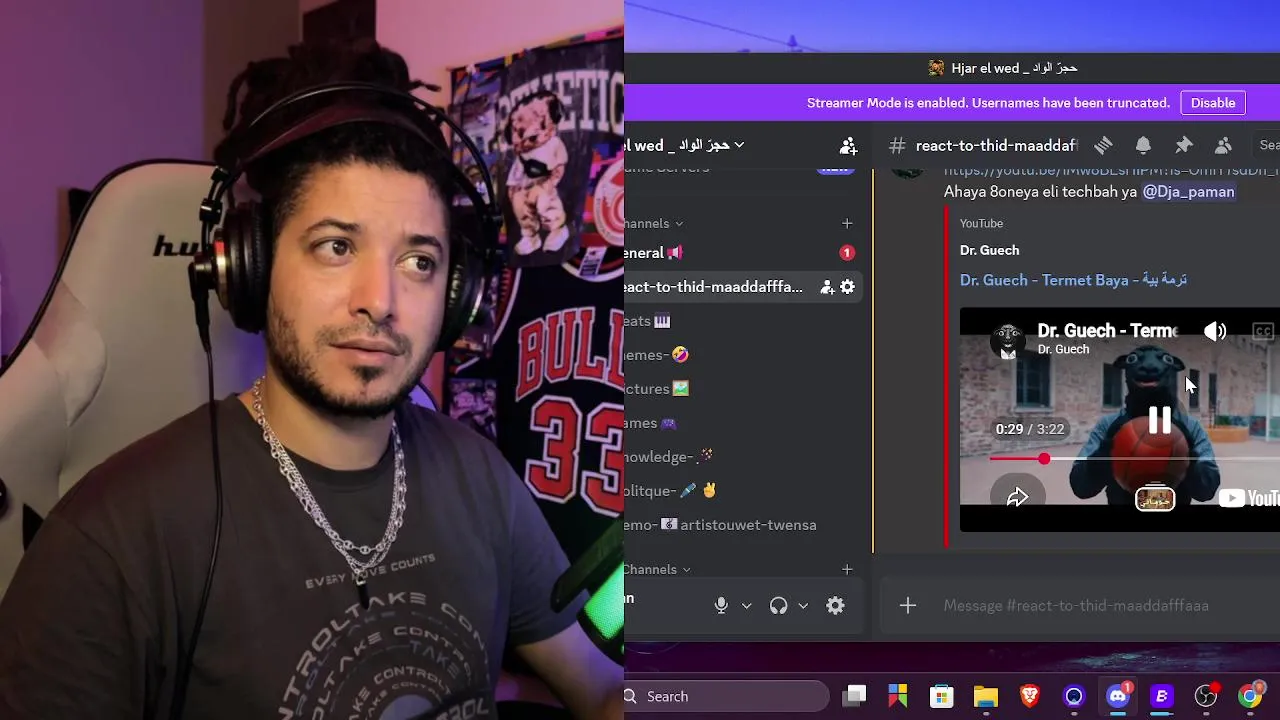Mute the YouTube video volume

[1215, 332]
